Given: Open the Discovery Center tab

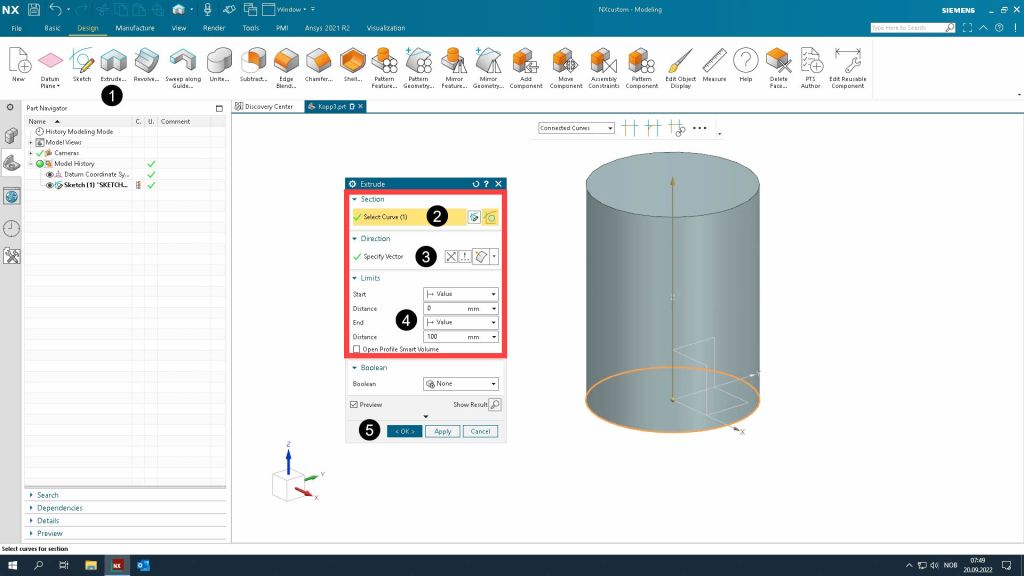Looking at the screenshot, I should (265, 106).
